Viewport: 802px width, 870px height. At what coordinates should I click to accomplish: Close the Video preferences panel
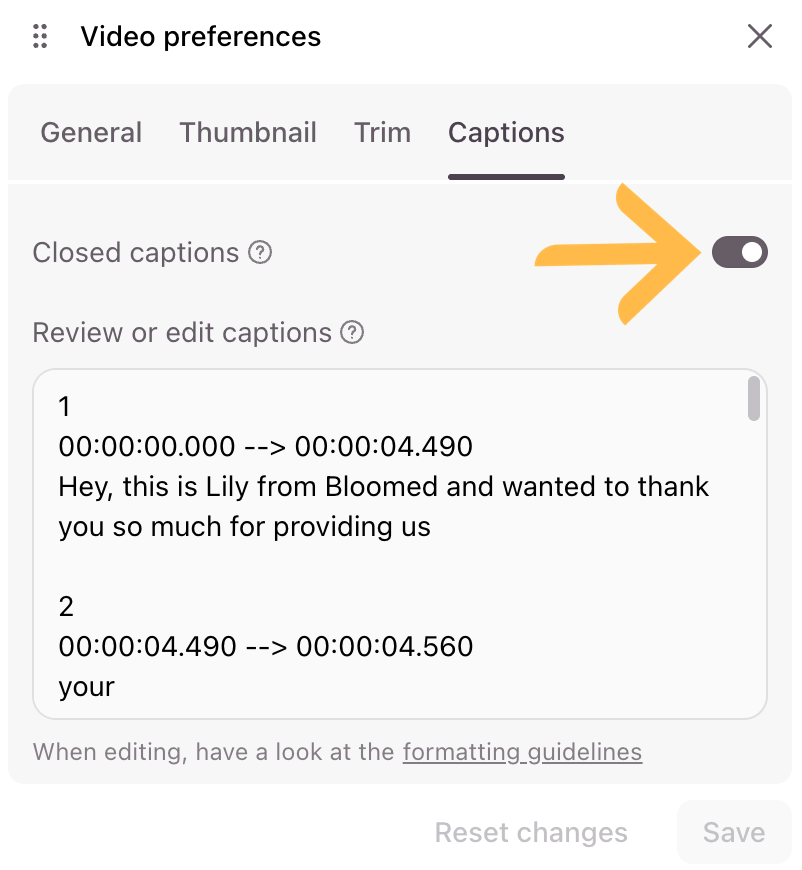pyautogui.click(x=759, y=37)
